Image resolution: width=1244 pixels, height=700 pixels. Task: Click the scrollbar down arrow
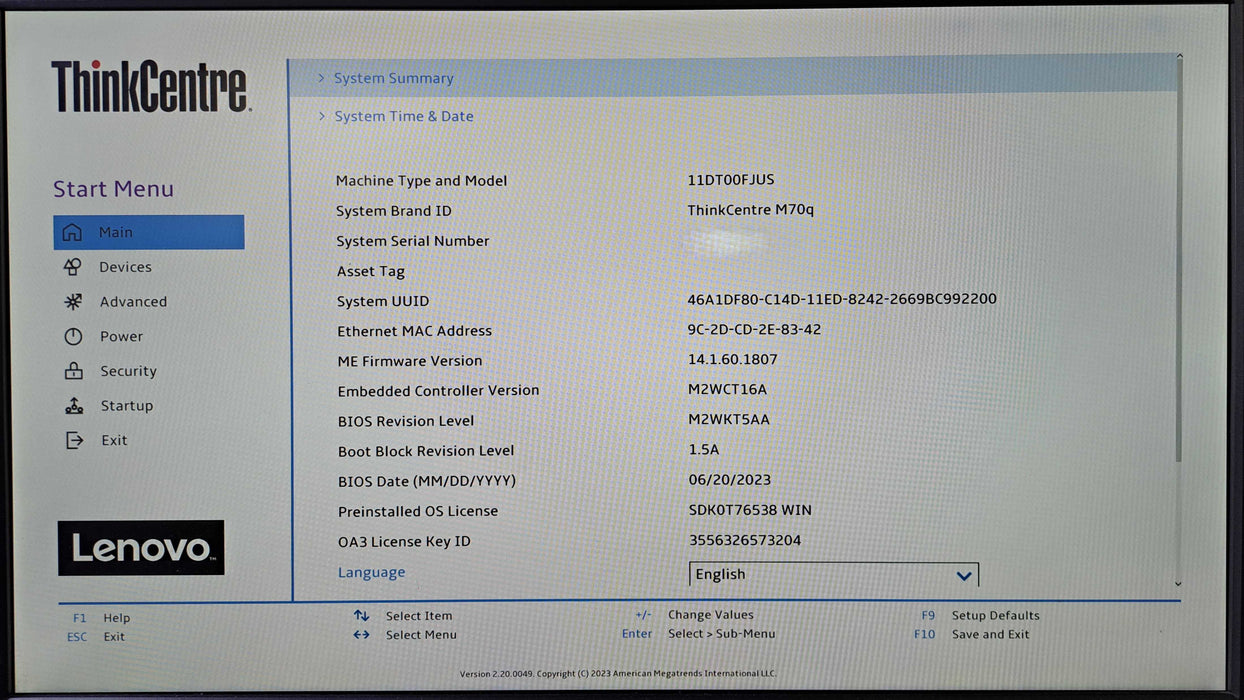pyautogui.click(x=1178, y=584)
